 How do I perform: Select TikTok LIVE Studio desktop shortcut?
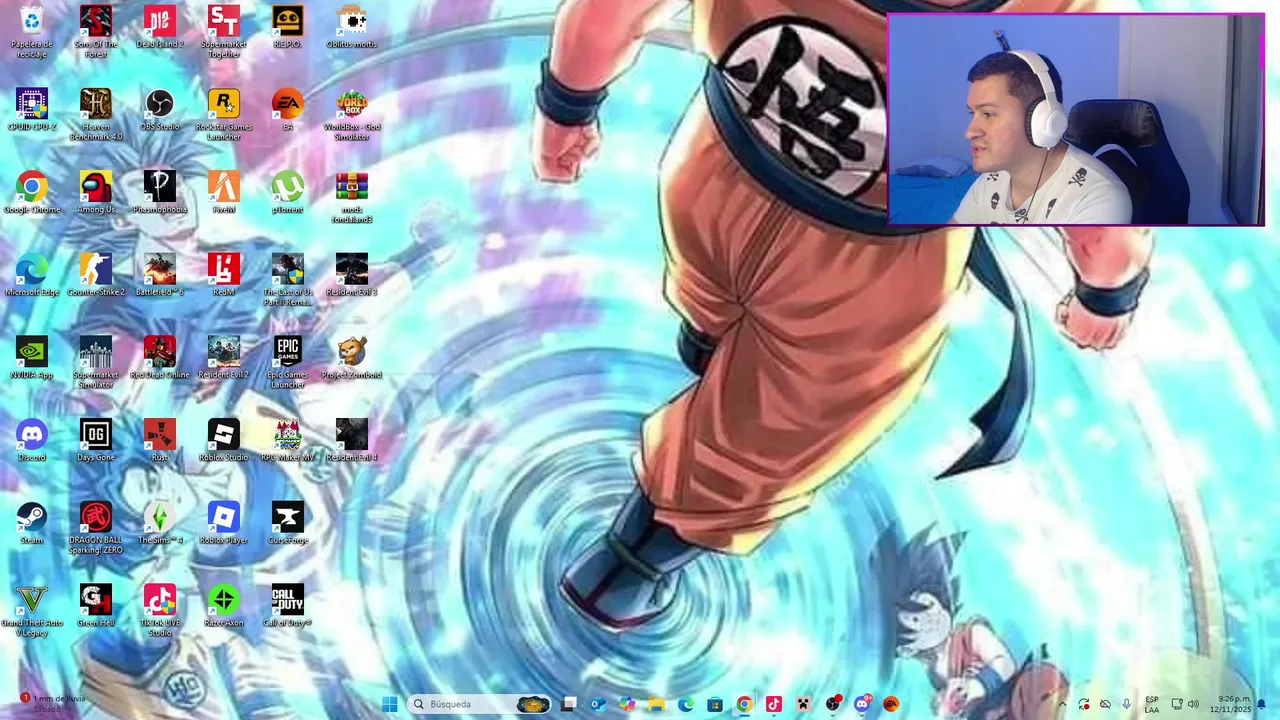tap(160, 611)
